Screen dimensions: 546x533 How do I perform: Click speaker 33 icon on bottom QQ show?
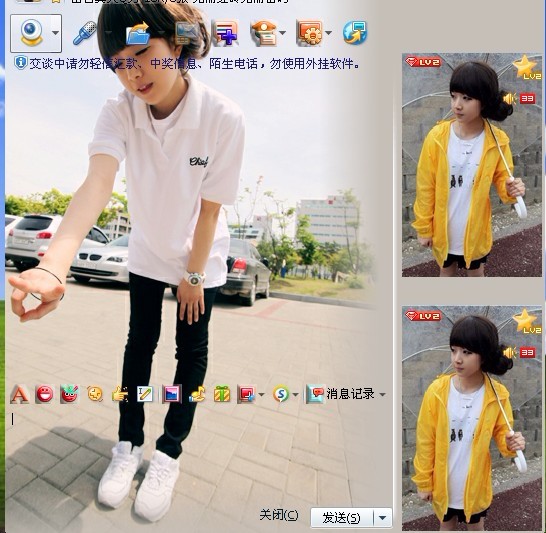coord(520,352)
